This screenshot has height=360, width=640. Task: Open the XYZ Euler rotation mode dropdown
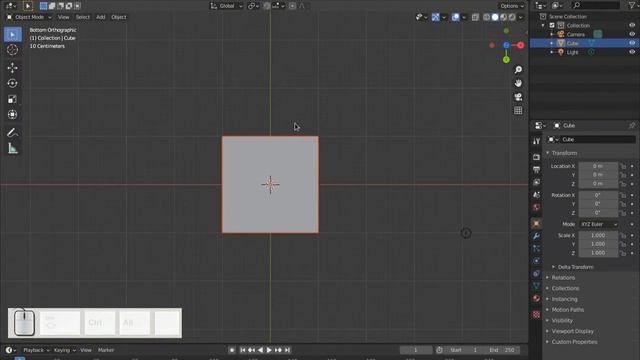[x=599, y=224]
